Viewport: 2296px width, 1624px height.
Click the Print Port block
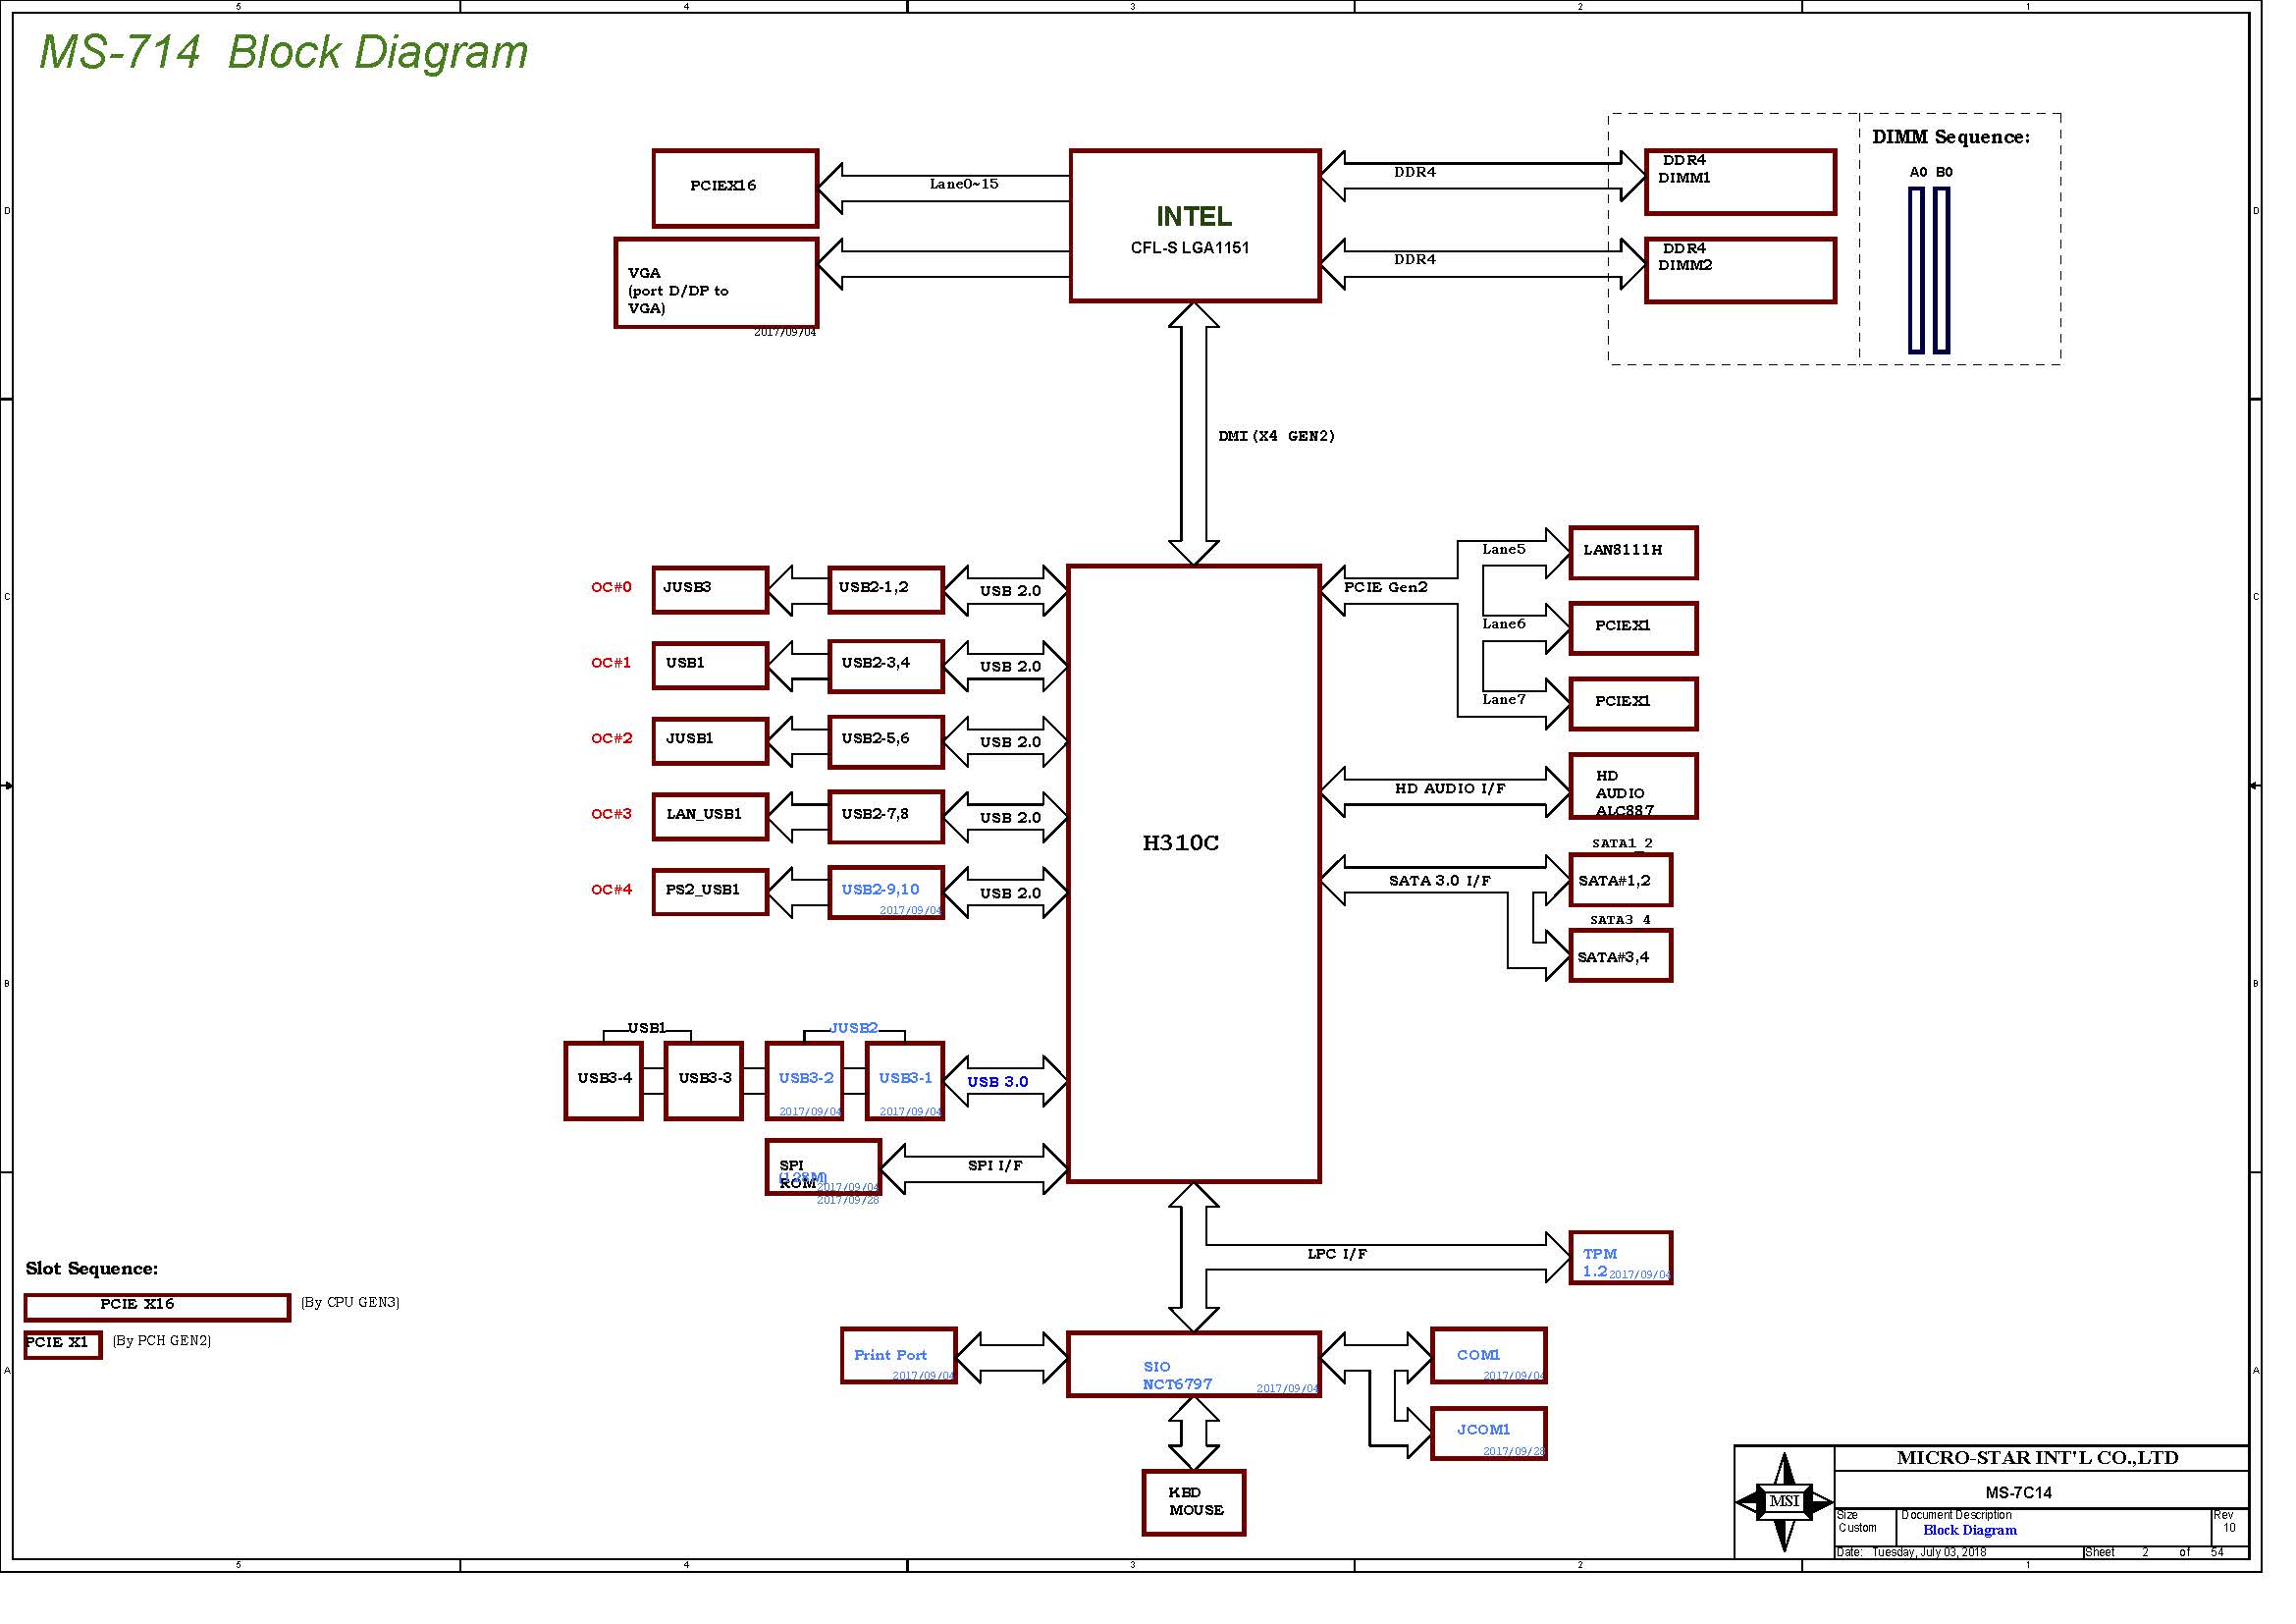point(898,1355)
